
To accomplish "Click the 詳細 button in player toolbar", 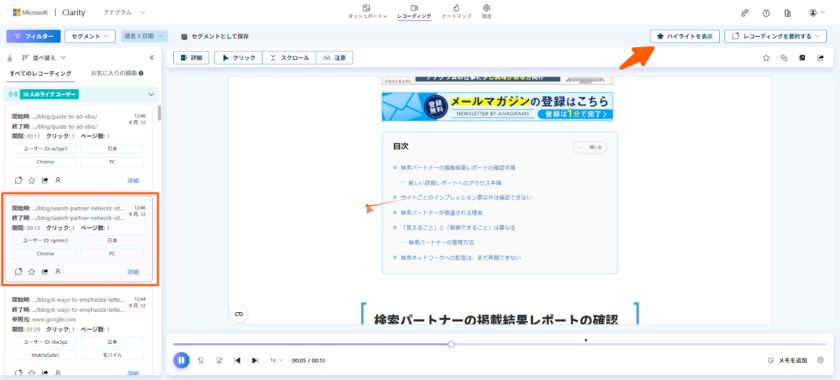I will (x=191, y=58).
